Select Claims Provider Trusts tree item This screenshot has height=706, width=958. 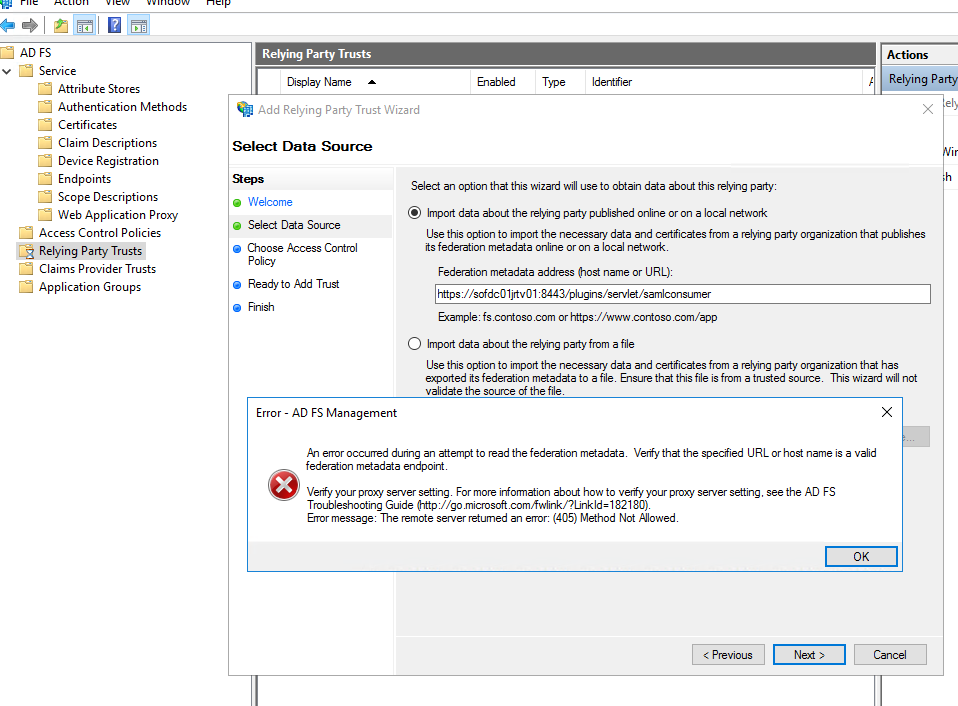97,269
